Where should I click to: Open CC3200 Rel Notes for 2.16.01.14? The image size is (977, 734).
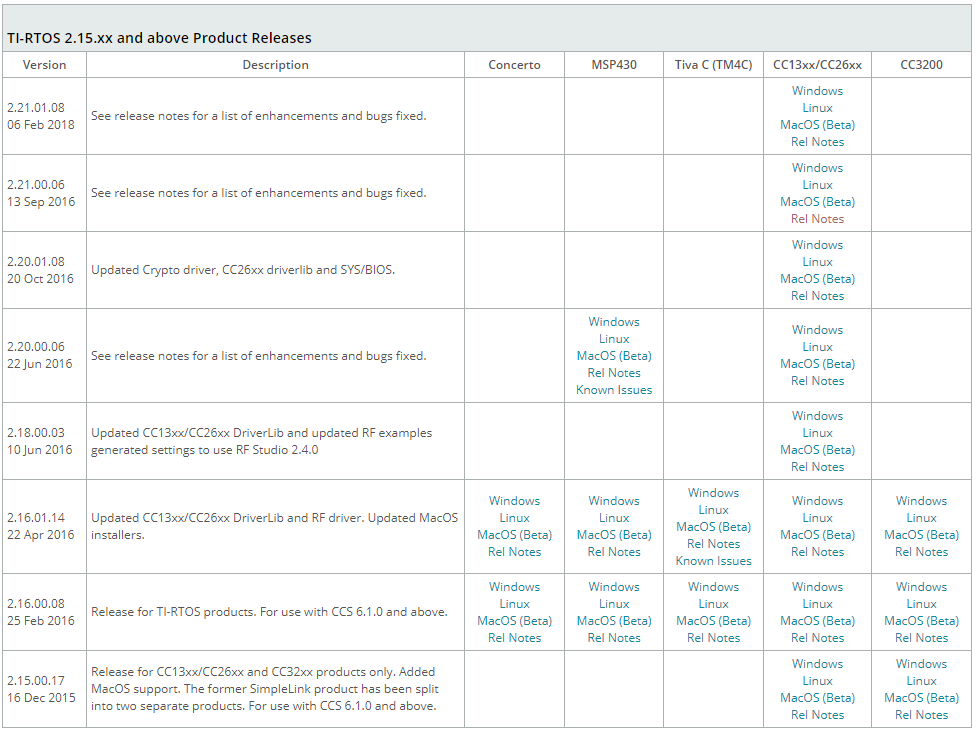pos(921,552)
